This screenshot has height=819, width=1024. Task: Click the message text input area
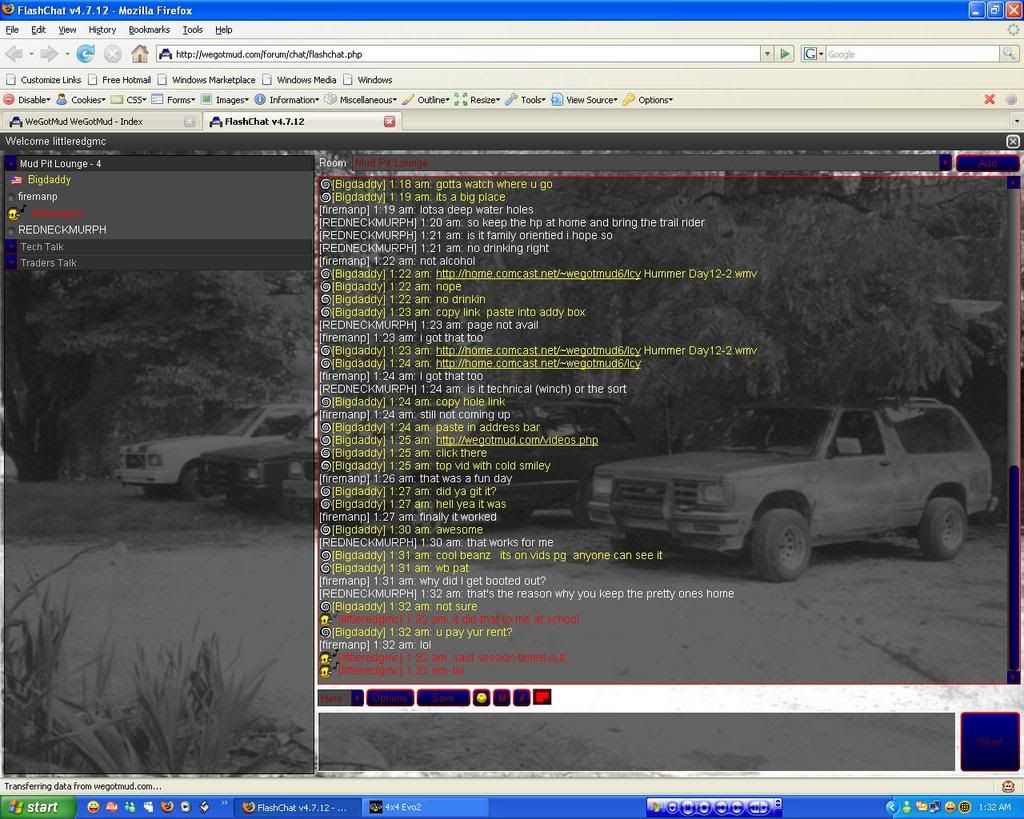pyautogui.click(x=636, y=741)
